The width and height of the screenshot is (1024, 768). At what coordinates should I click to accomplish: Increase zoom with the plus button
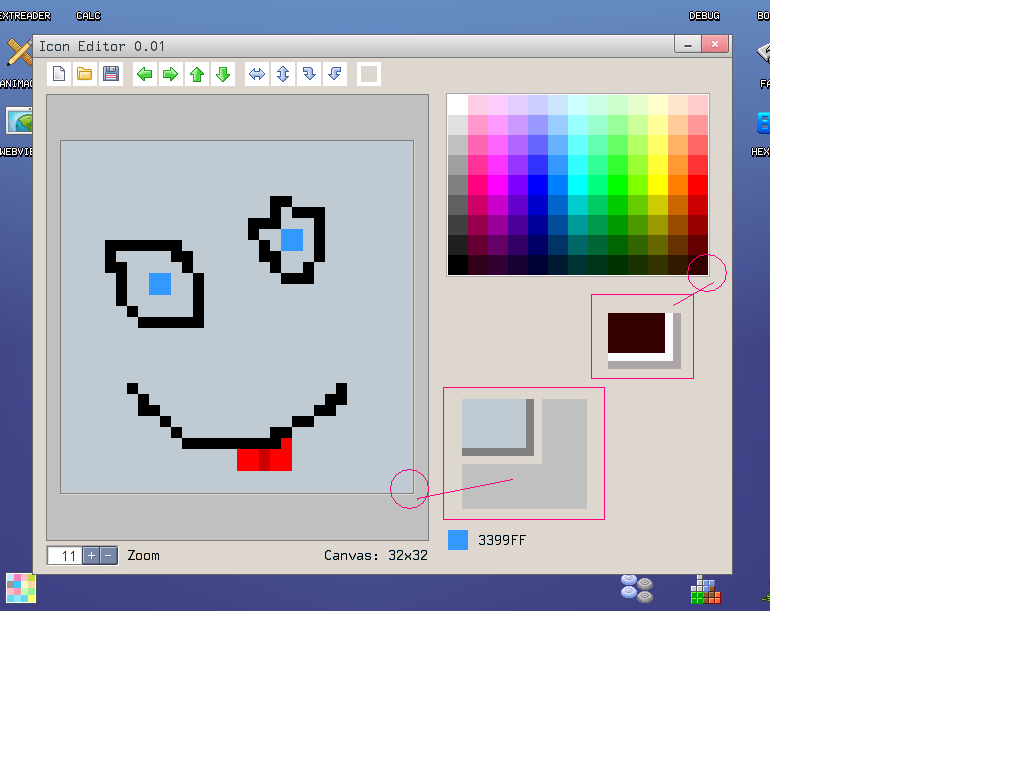tap(91, 555)
